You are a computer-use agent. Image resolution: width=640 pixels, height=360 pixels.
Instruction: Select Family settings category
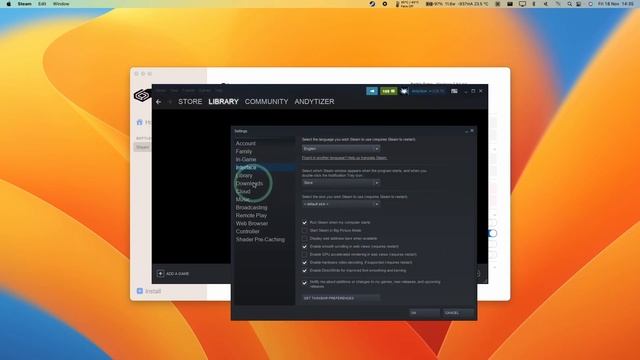pyautogui.click(x=244, y=151)
